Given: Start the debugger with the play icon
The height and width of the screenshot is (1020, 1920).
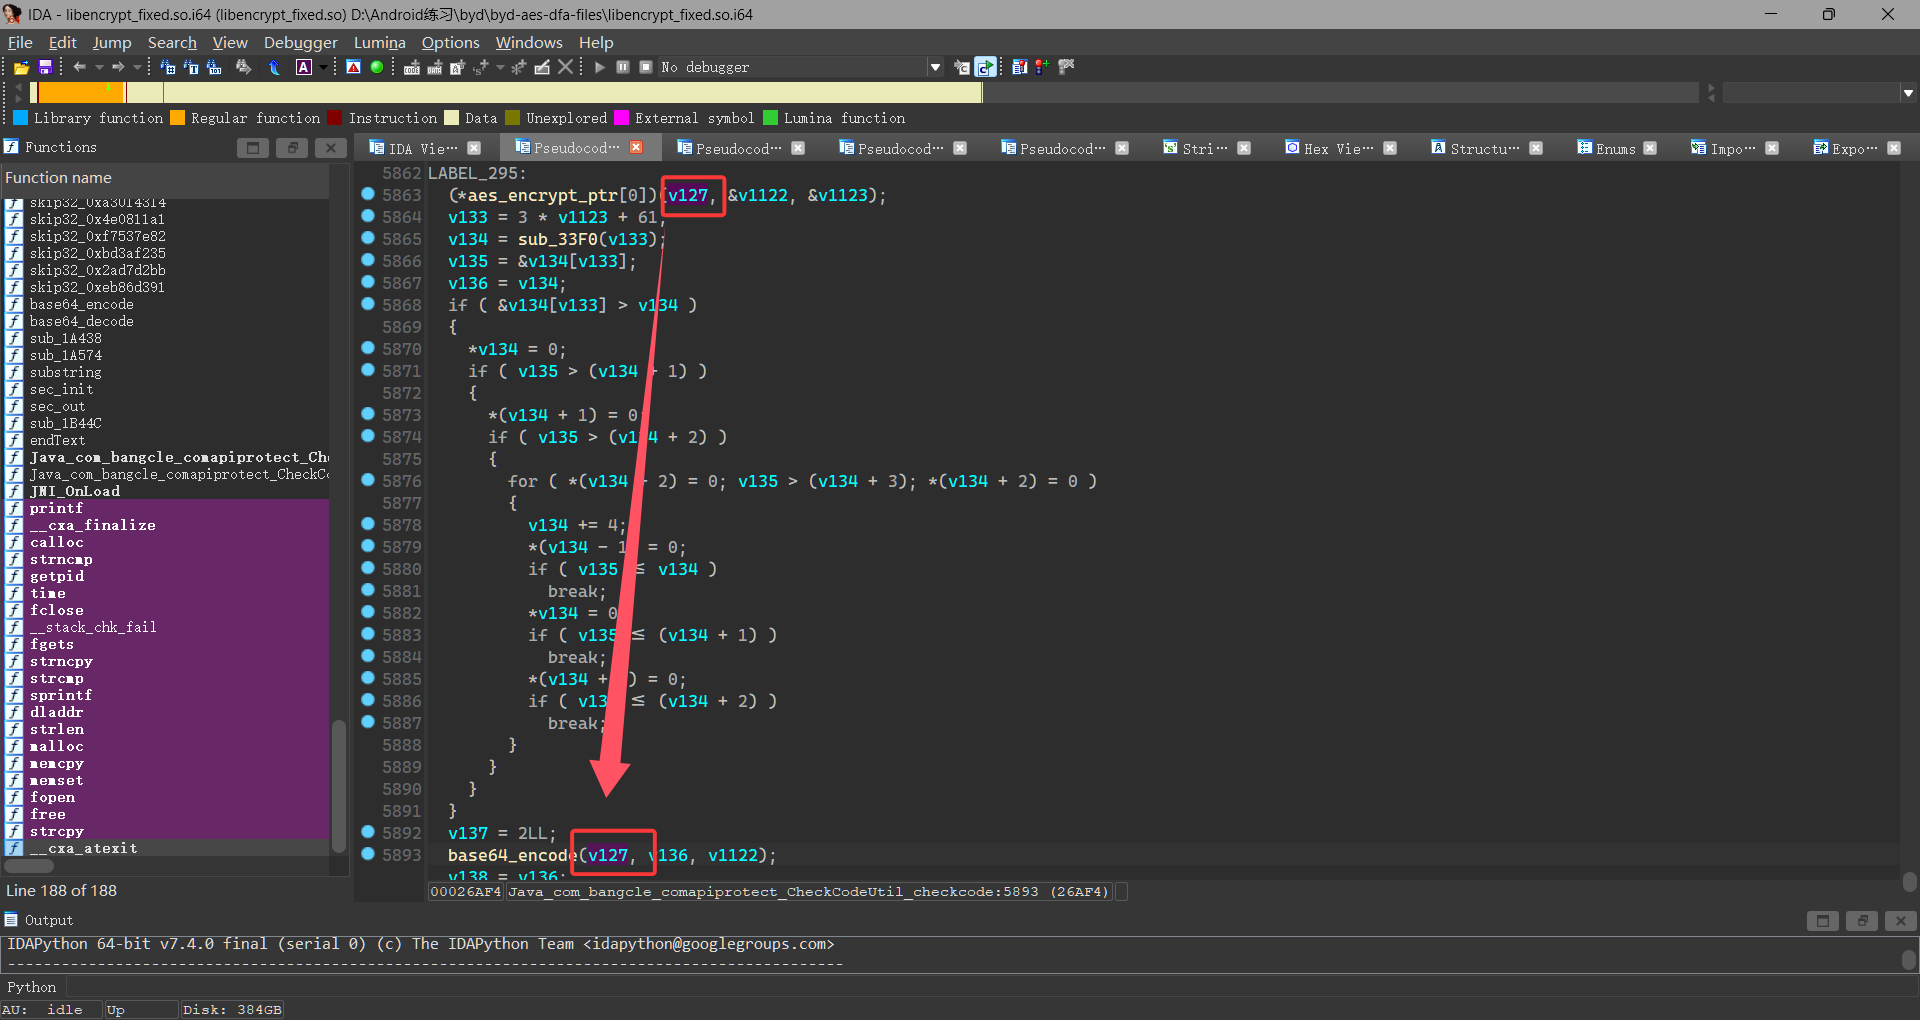Looking at the screenshot, I should point(600,67).
